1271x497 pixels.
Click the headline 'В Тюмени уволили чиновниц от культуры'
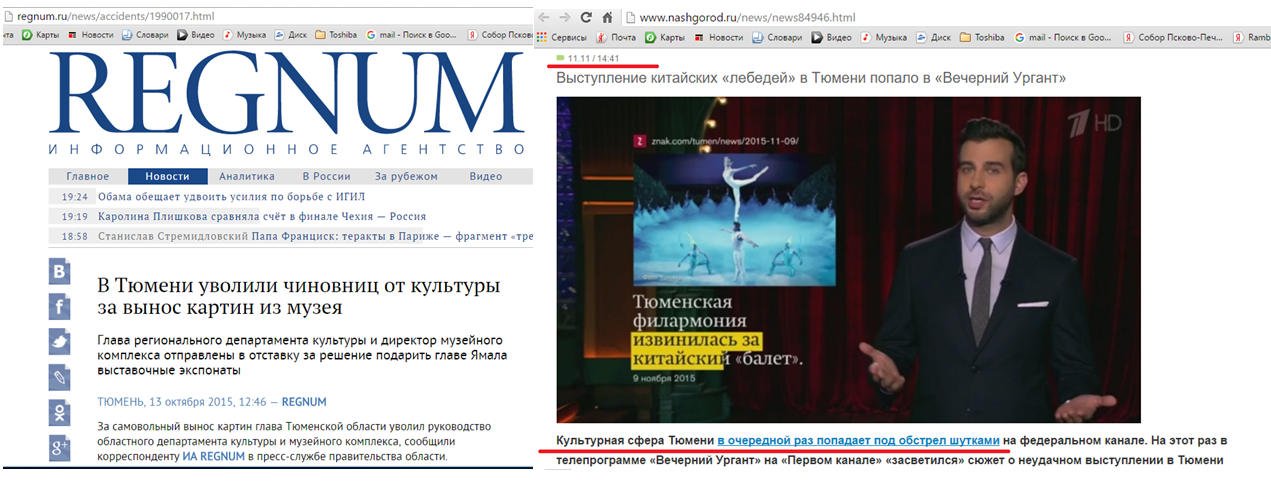298,296
